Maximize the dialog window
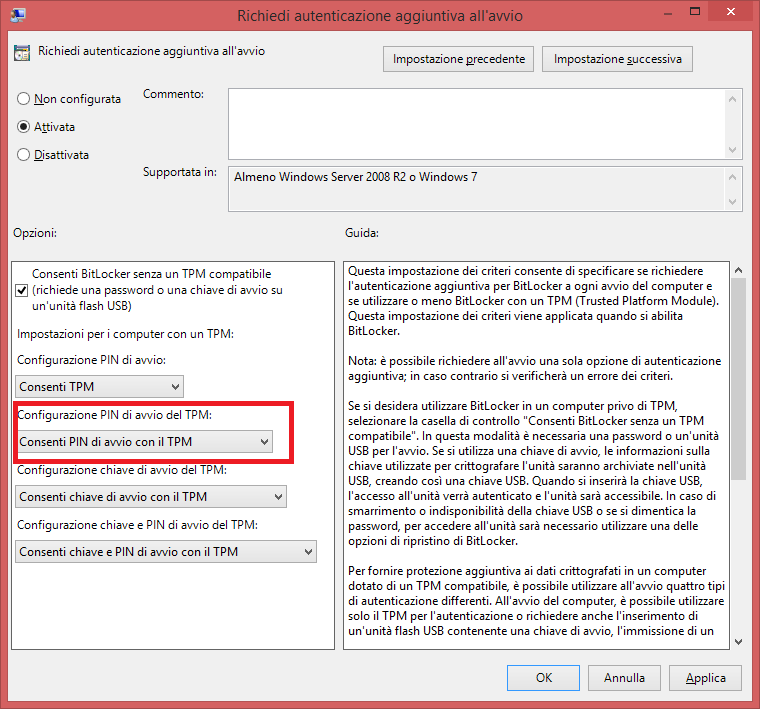The image size is (760, 709). tap(695, 12)
